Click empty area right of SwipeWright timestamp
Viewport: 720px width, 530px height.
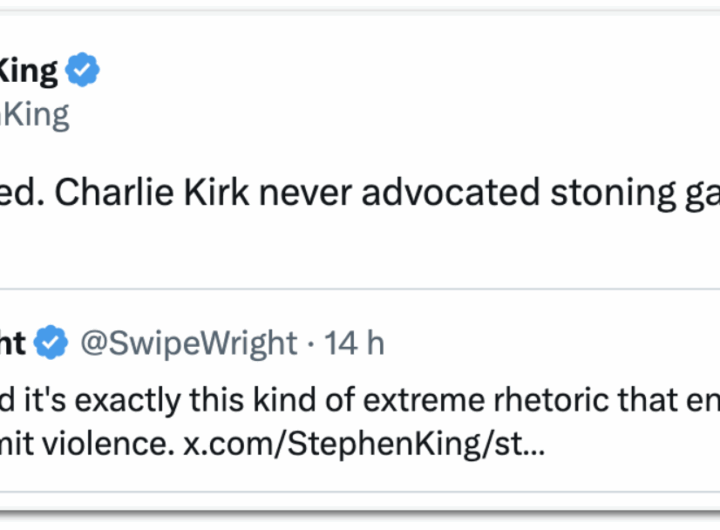coord(550,343)
